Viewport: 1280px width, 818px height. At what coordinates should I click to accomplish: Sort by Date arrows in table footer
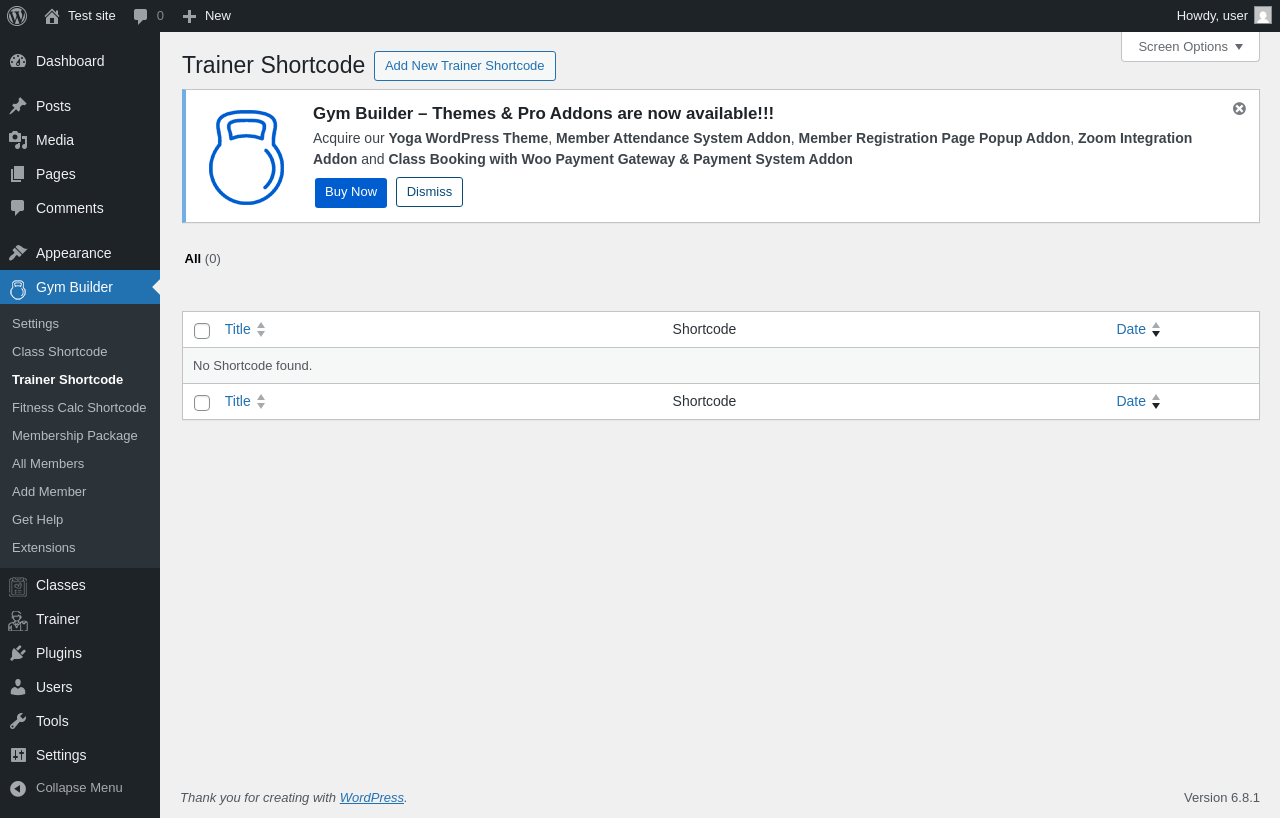tap(1156, 401)
